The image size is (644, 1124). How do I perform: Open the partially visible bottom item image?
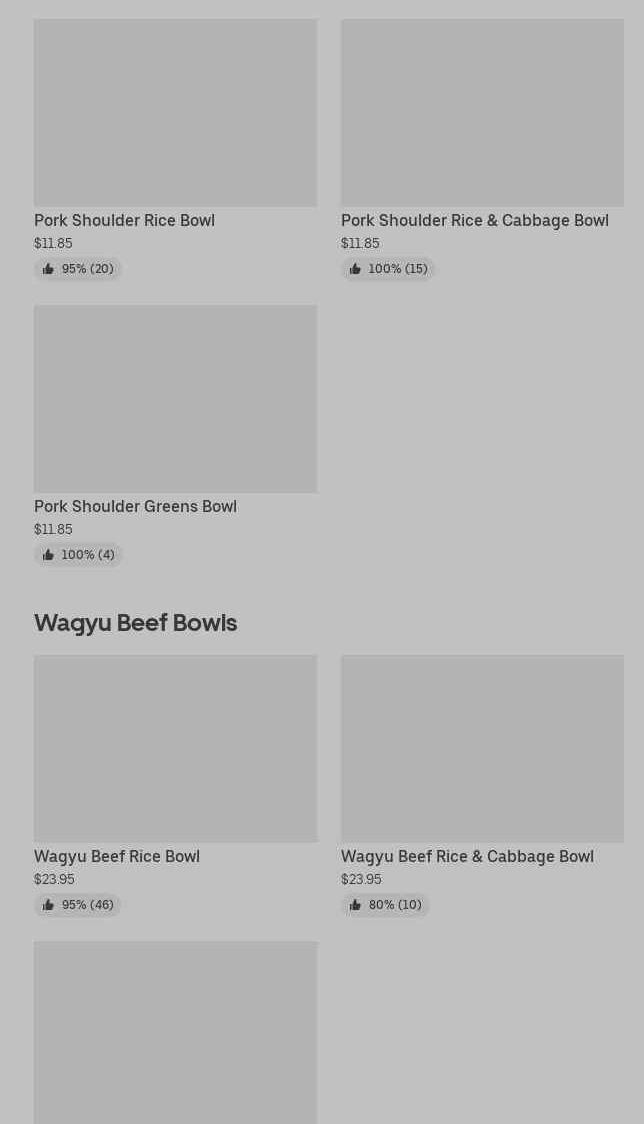175,1032
